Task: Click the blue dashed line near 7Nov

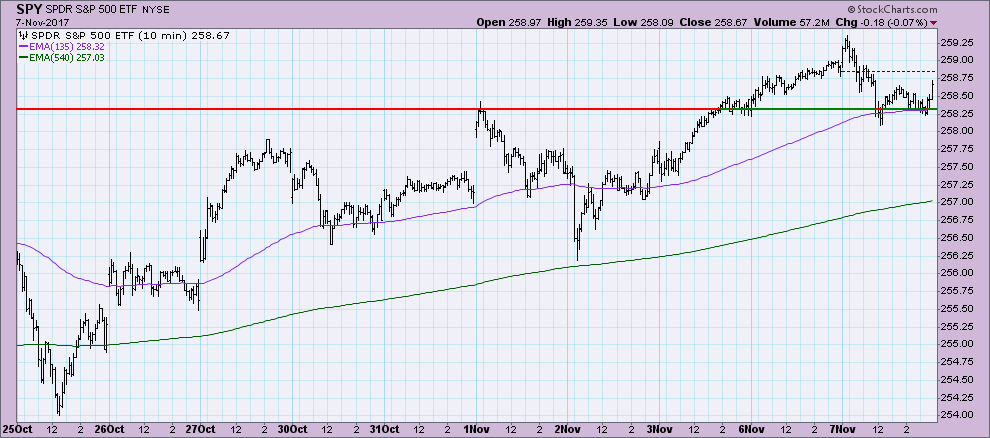Action: pyautogui.click(x=888, y=71)
